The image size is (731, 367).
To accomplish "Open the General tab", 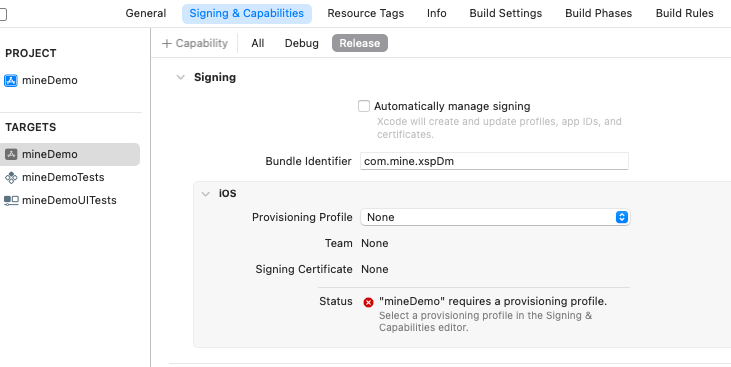I will [145, 14].
